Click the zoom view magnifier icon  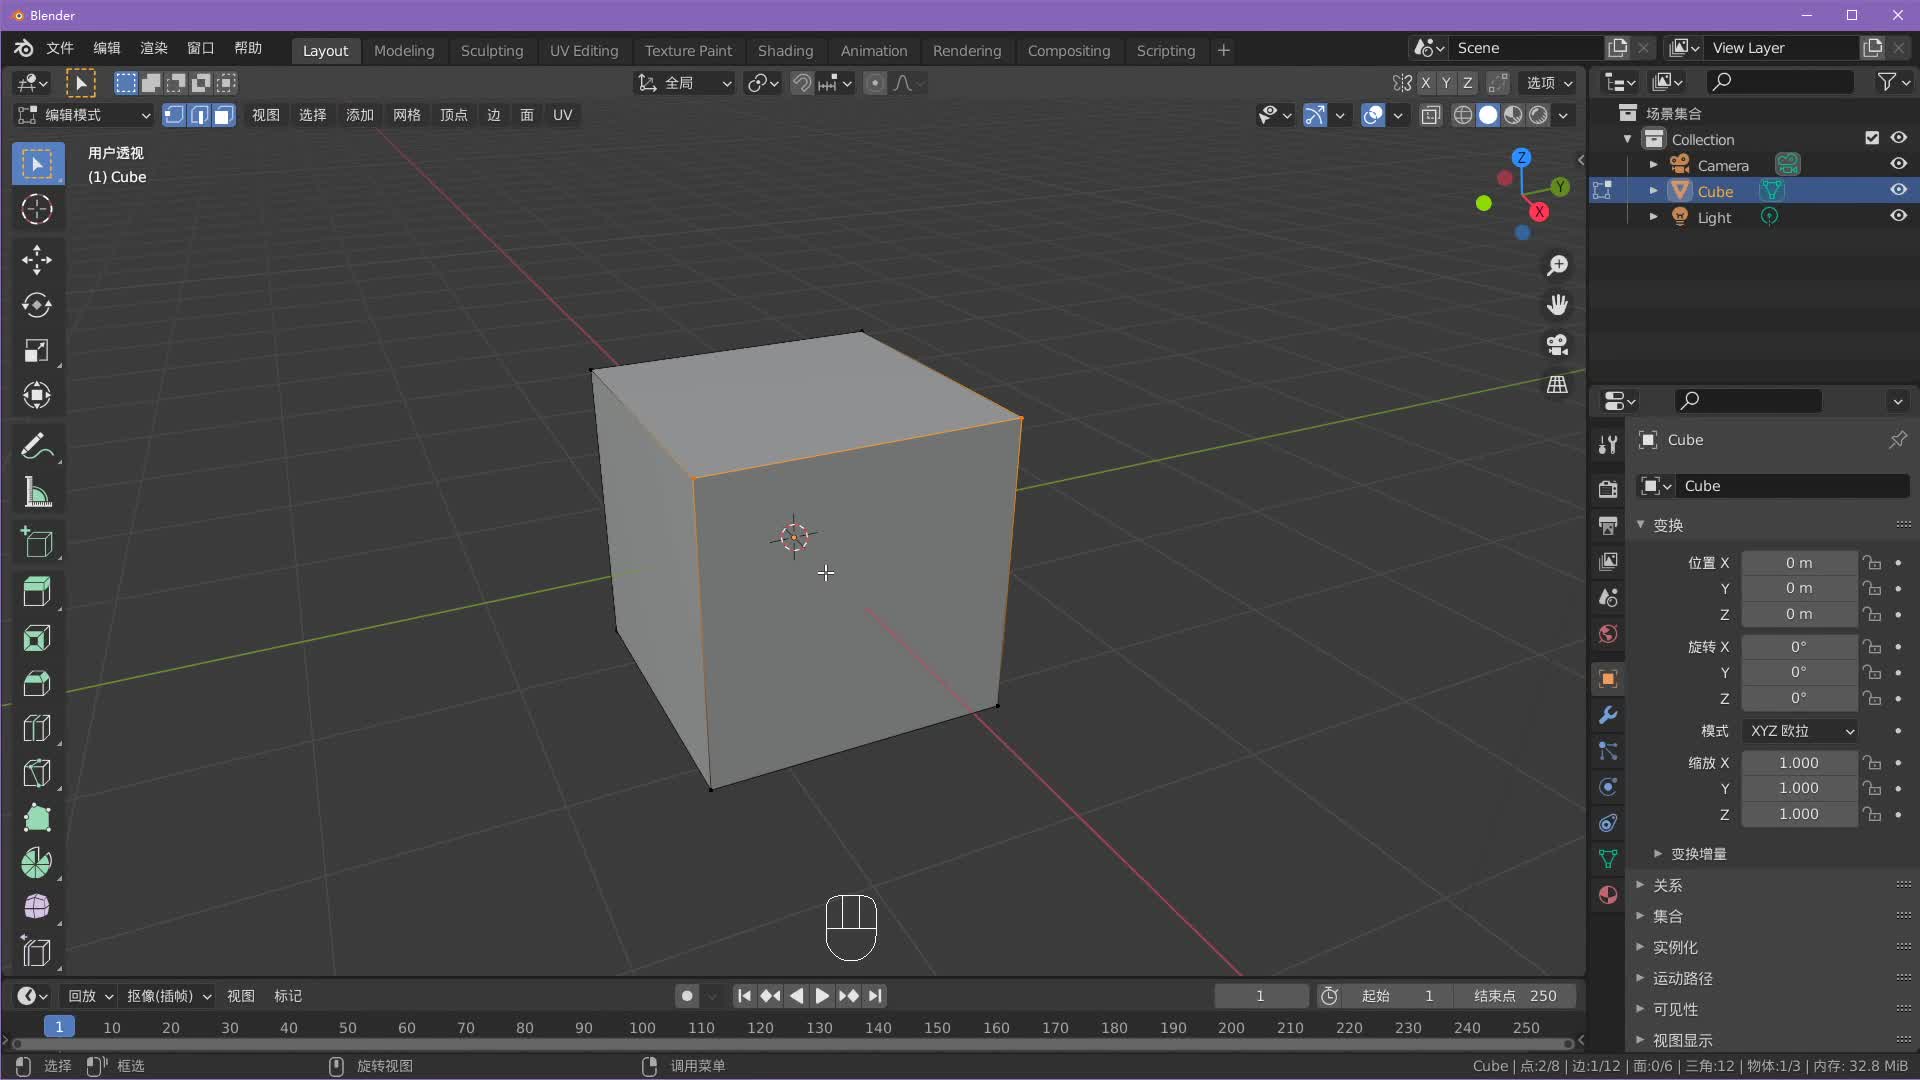[x=1557, y=265]
